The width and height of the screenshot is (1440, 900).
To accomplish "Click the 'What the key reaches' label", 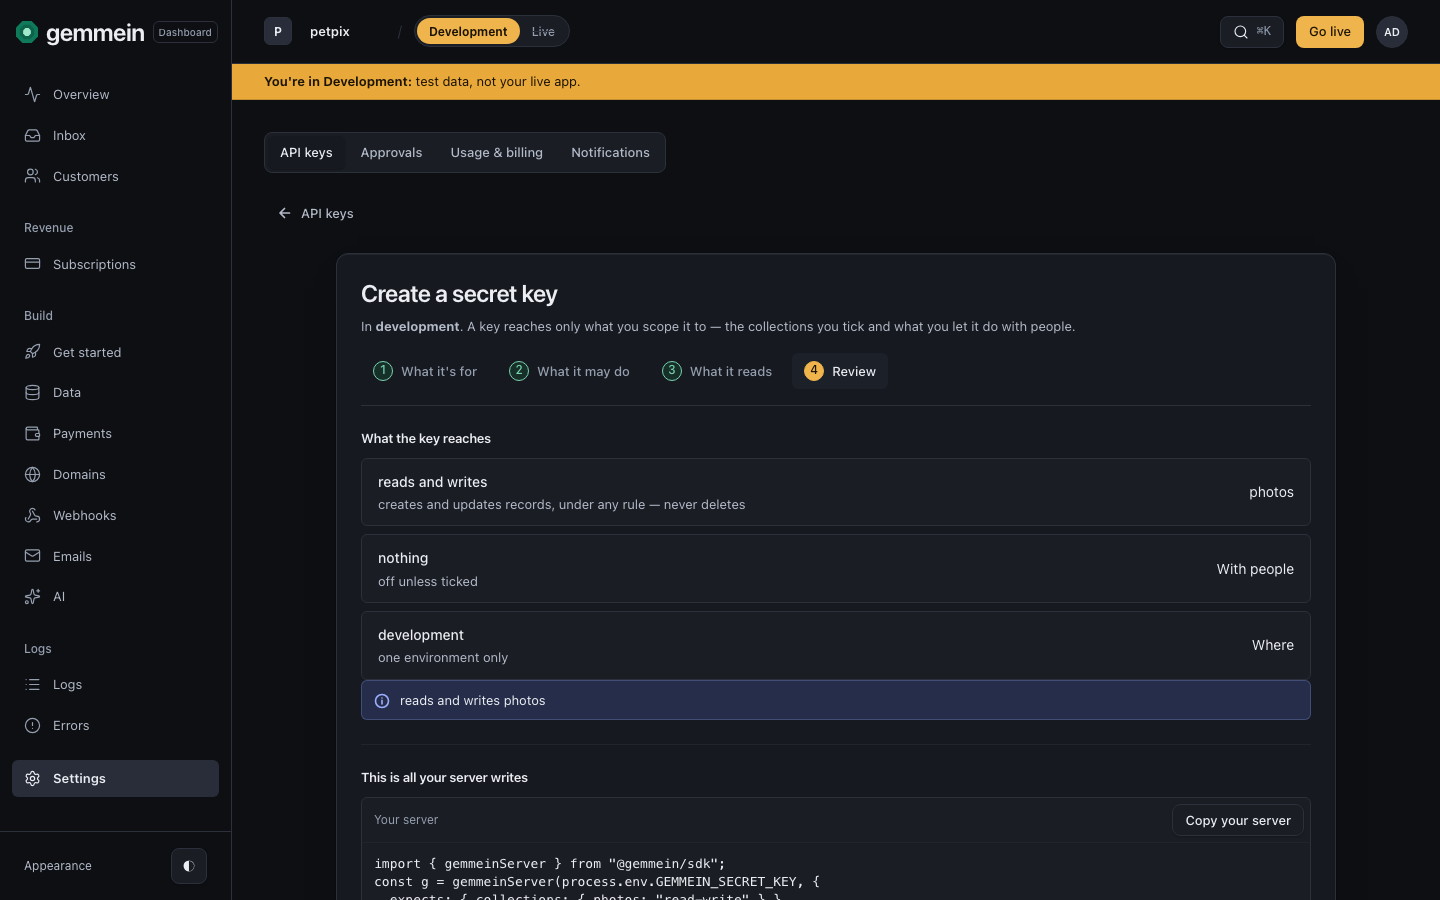I will [426, 438].
